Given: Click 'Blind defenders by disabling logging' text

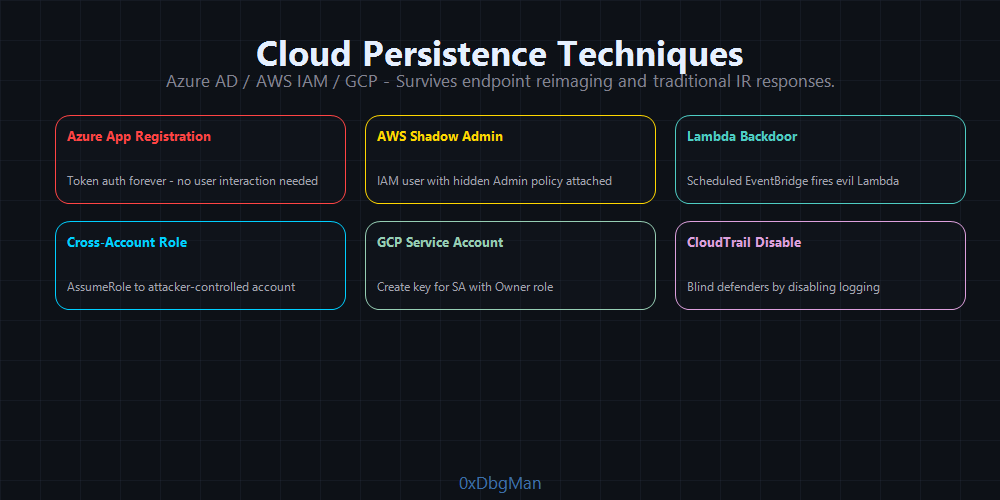Looking at the screenshot, I should 783,287.
